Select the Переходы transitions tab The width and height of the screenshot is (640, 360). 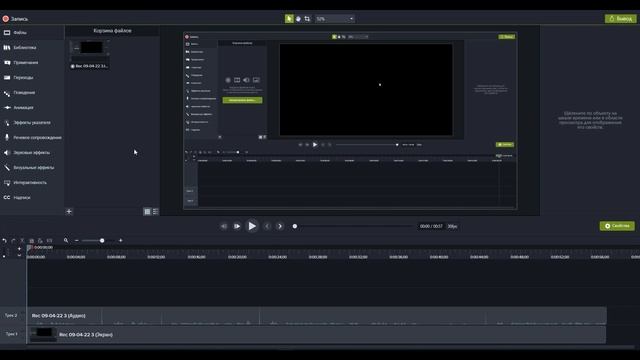32,78
